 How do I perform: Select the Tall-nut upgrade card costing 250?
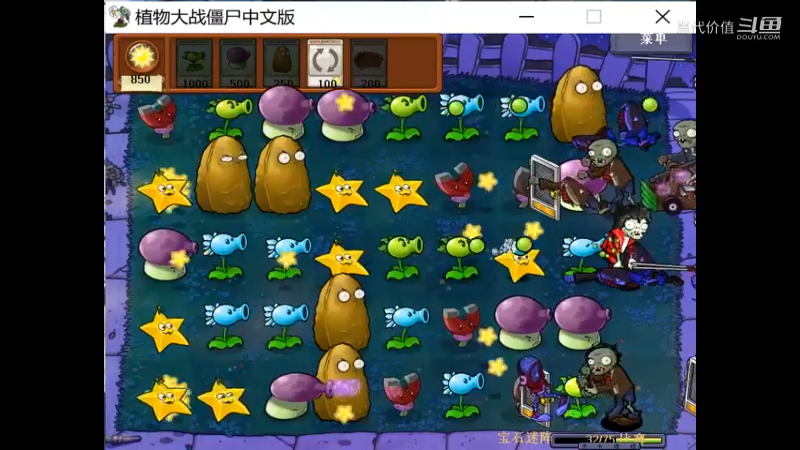coord(282,63)
